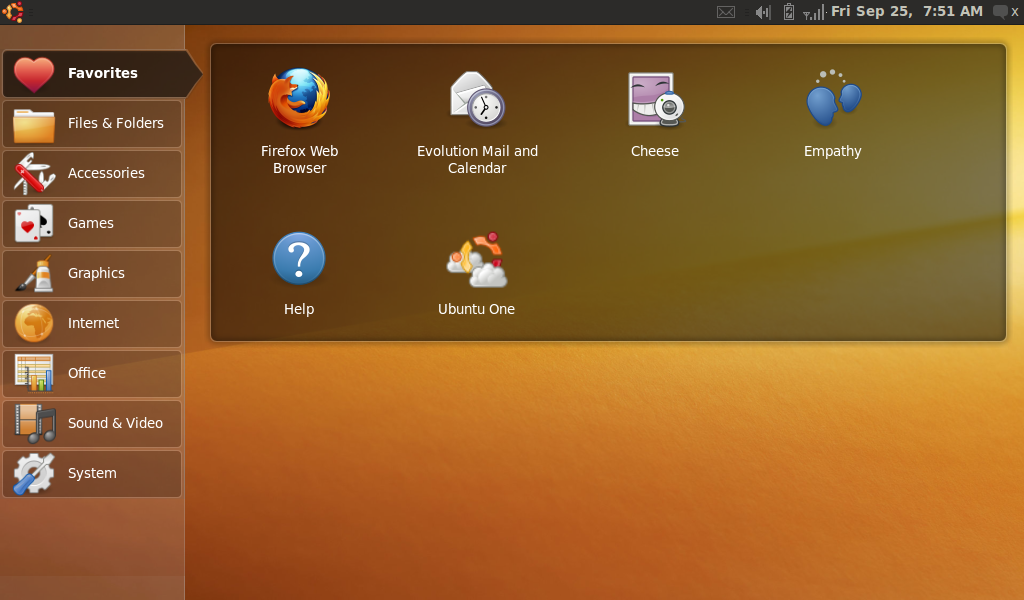Viewport: 1024px width, 600px height.
Task: Start the Cheese webcam app
Action: (x=655, y=113)
